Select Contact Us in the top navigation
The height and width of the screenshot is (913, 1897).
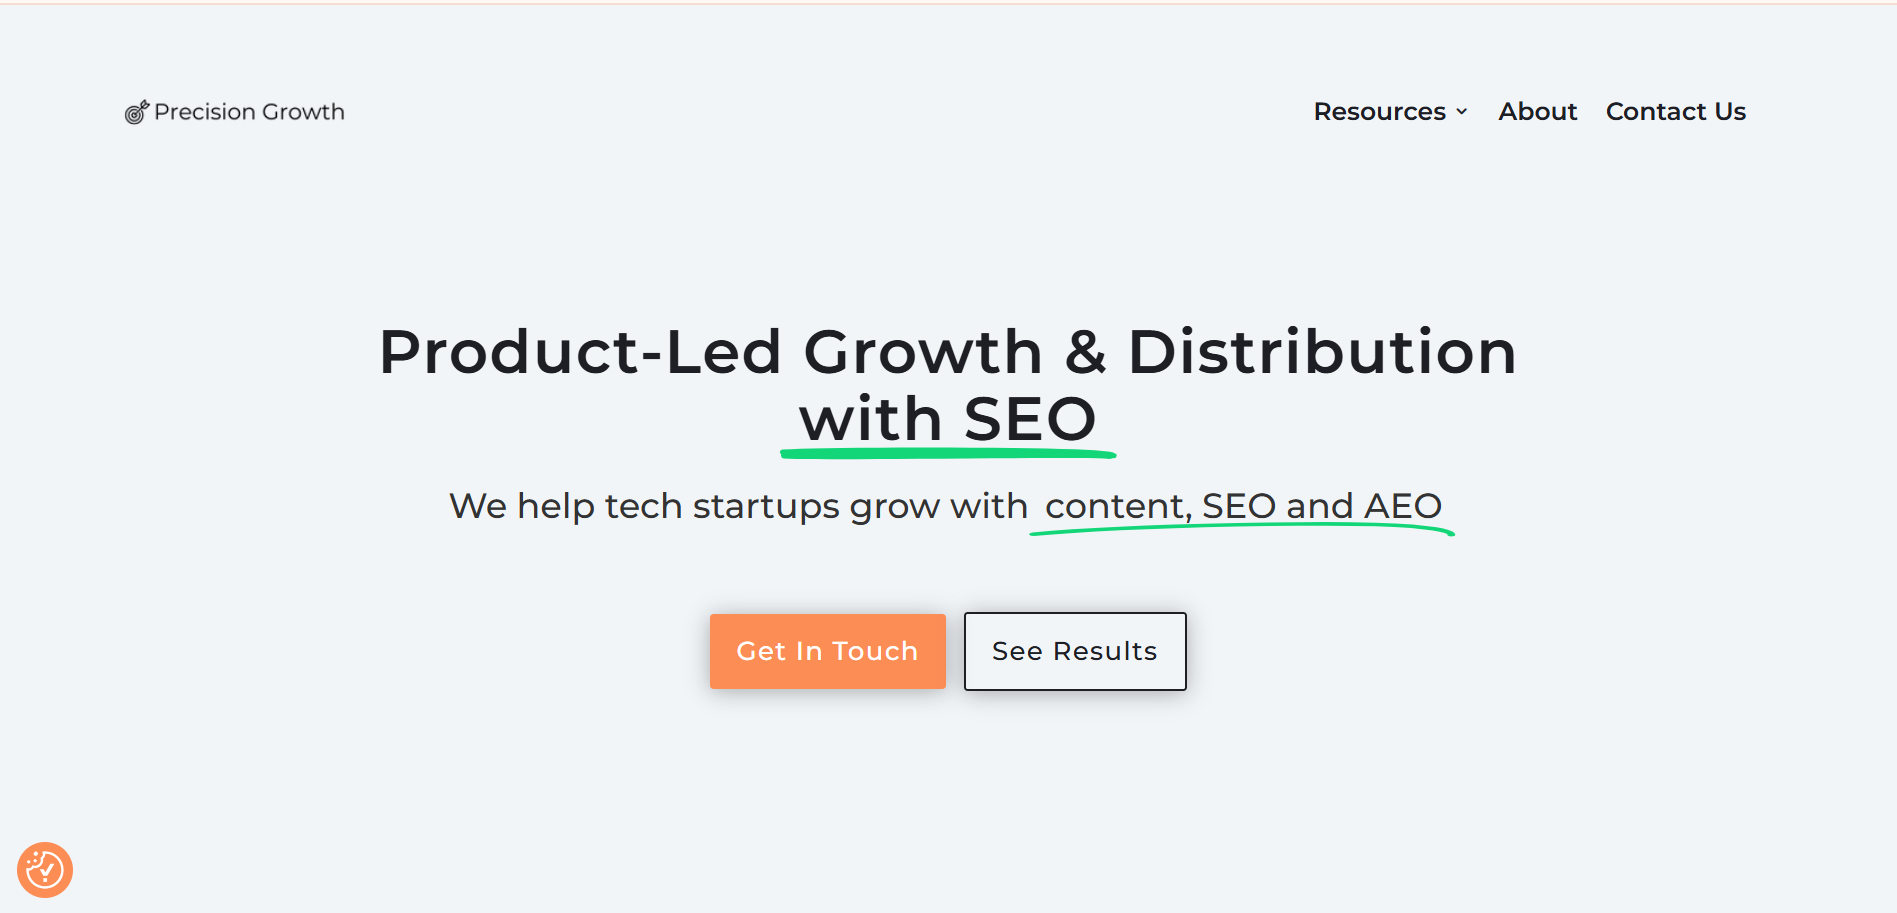1675,111
